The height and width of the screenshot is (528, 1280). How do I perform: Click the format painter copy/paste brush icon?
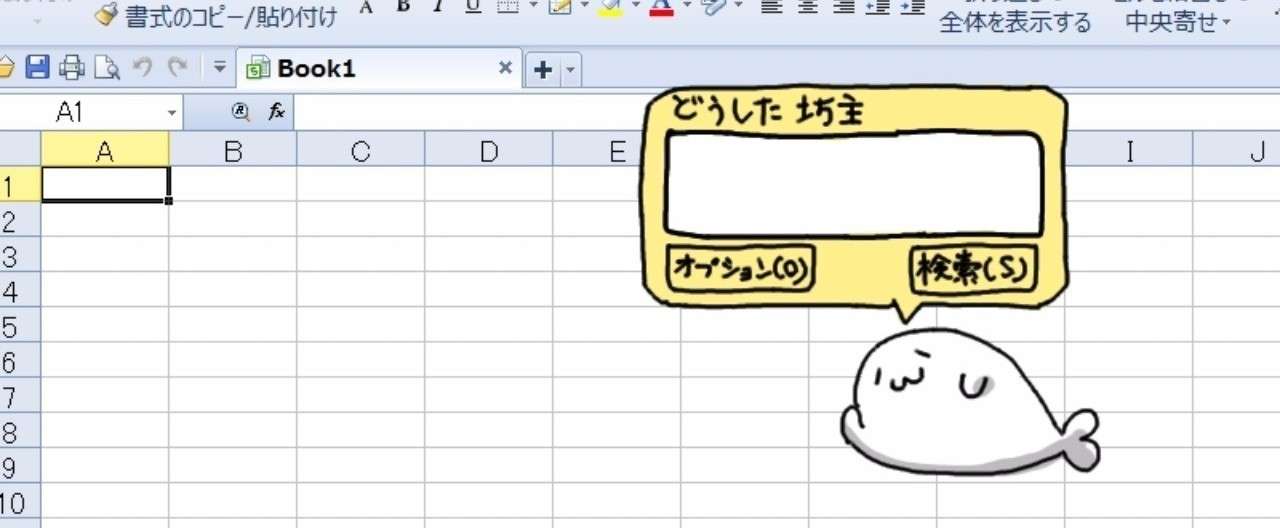click(106, 15)
